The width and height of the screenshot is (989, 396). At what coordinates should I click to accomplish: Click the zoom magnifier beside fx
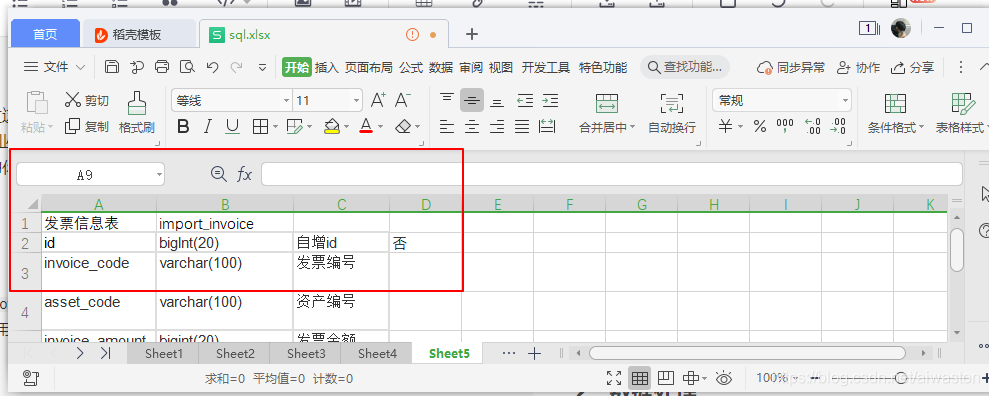[218, 174]
